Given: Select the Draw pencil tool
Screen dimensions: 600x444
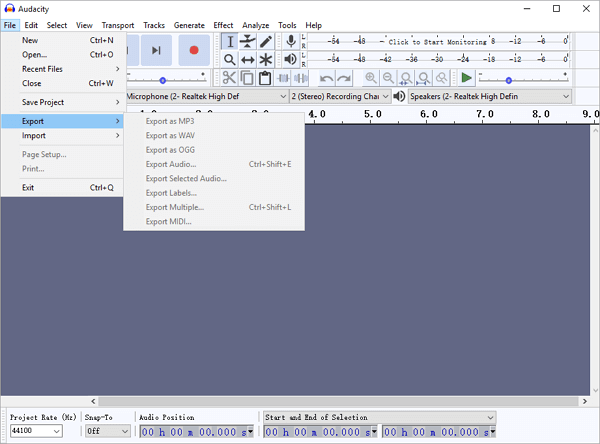Looking at the screenshot, I should [265, 41].
